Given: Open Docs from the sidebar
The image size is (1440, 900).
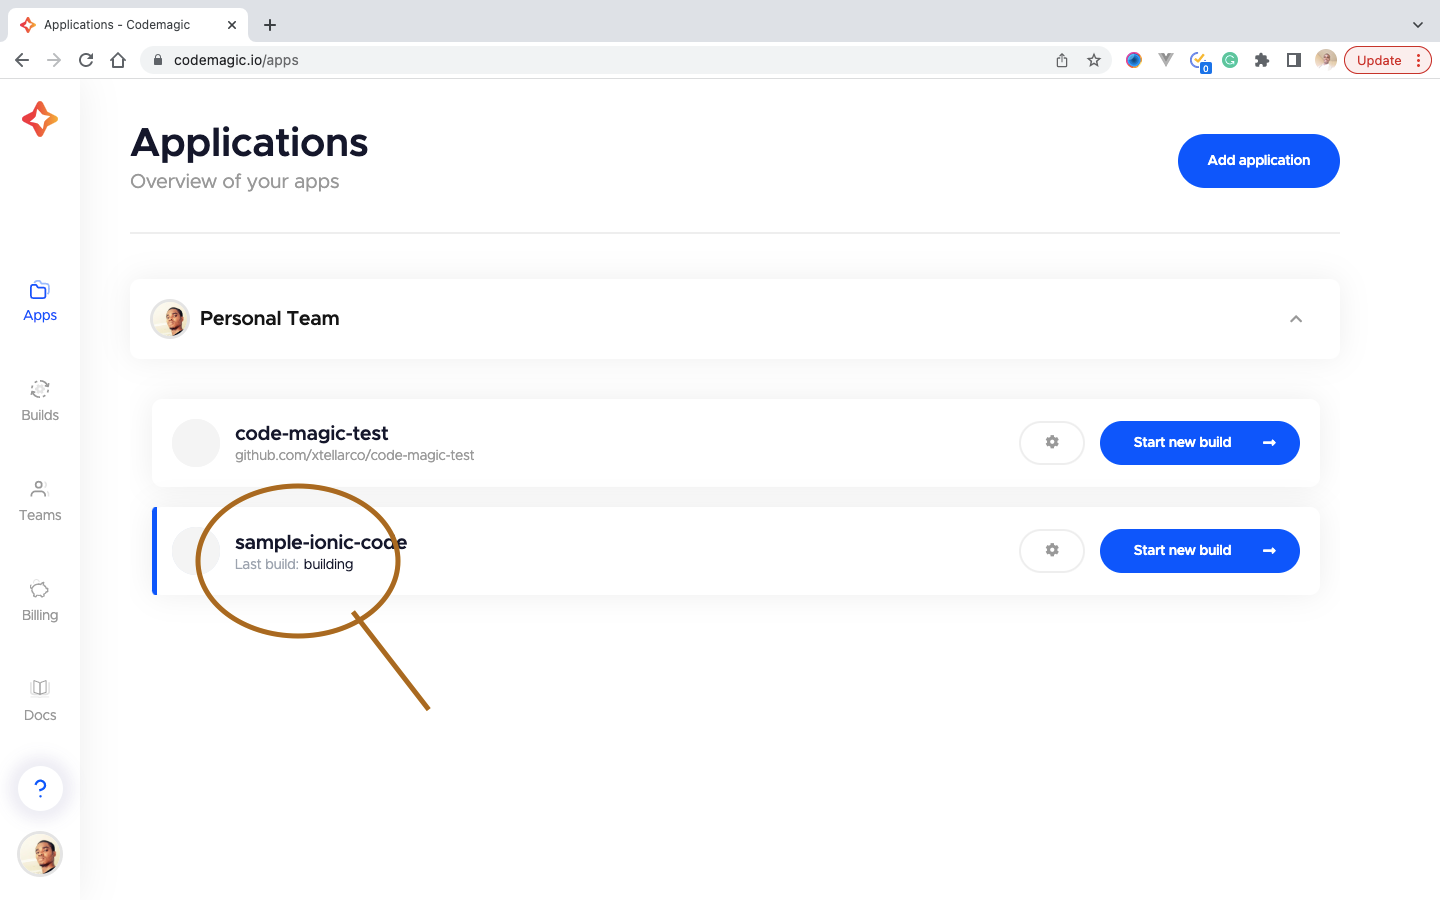Looking at the screenshot, I should click(x=40, y=701).
